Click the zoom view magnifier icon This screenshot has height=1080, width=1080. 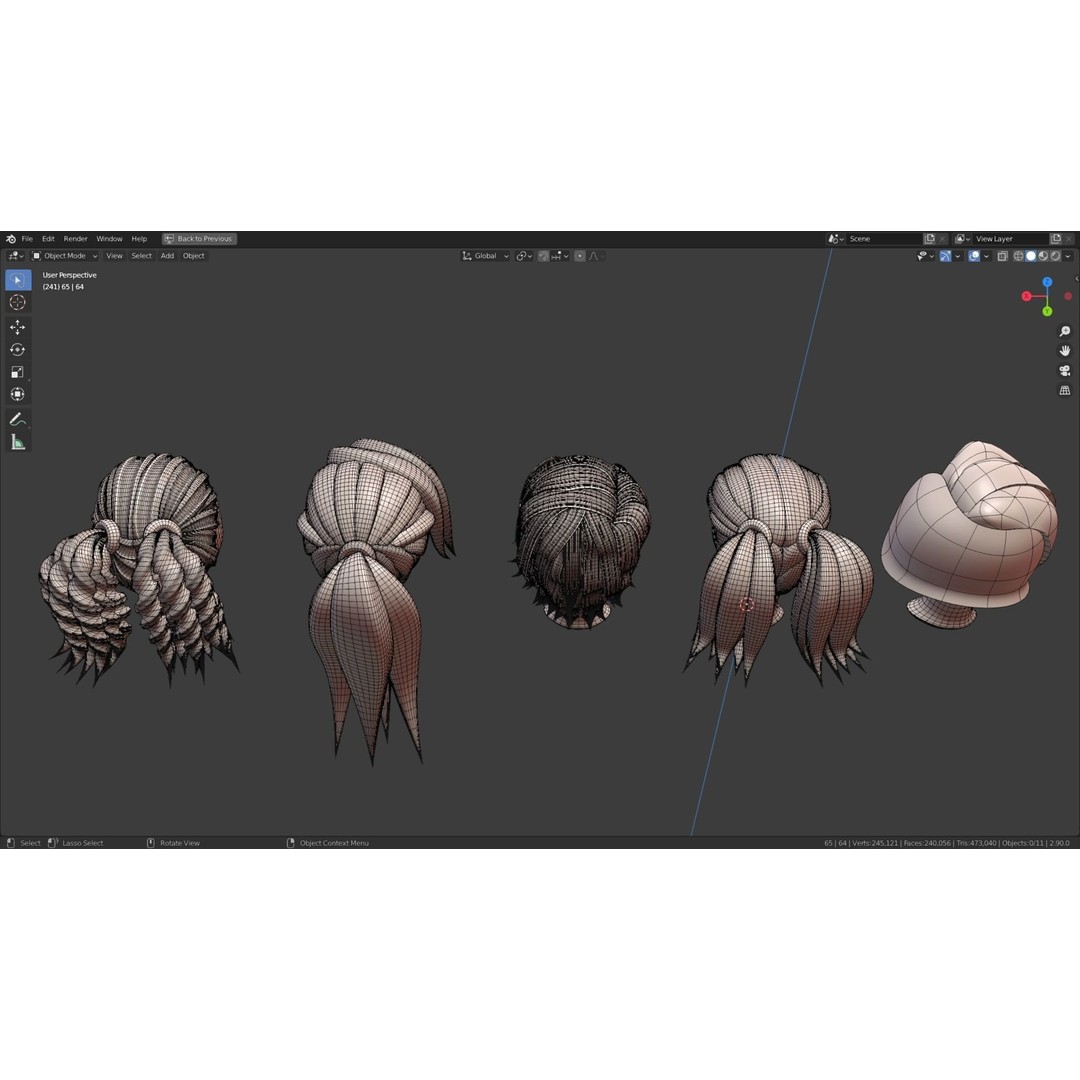(x=1065, y=331)
